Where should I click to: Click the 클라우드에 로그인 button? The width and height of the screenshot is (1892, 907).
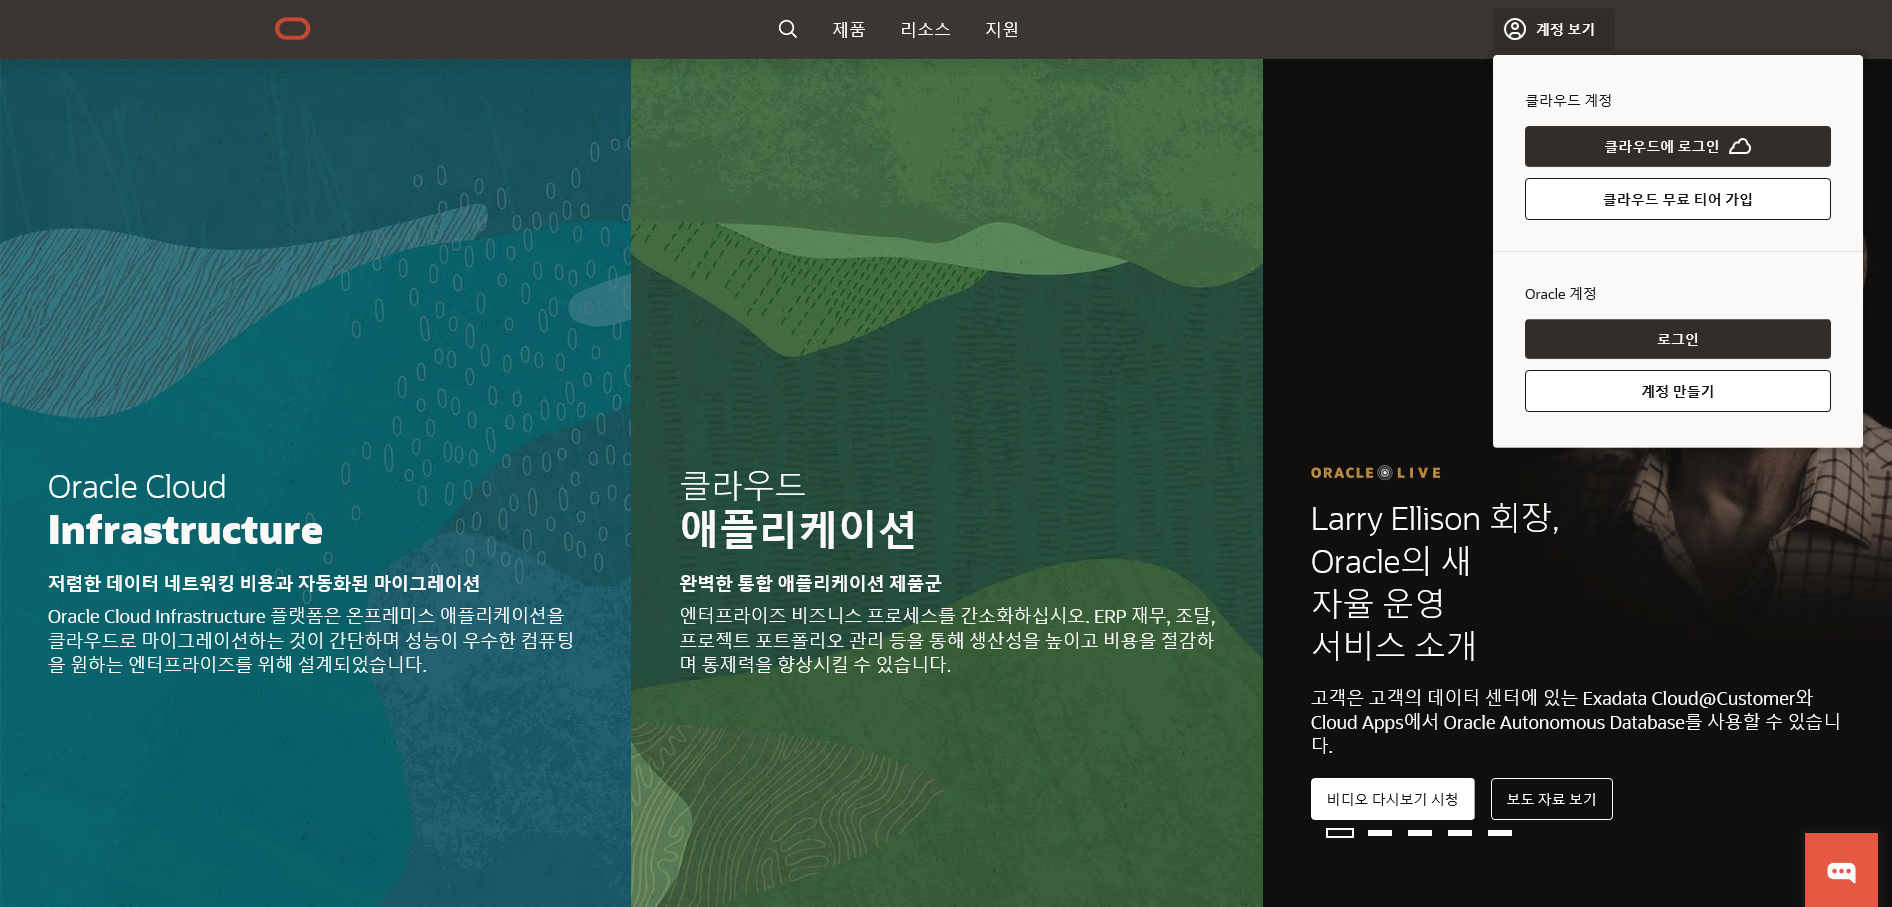[x=1678, y=146]
